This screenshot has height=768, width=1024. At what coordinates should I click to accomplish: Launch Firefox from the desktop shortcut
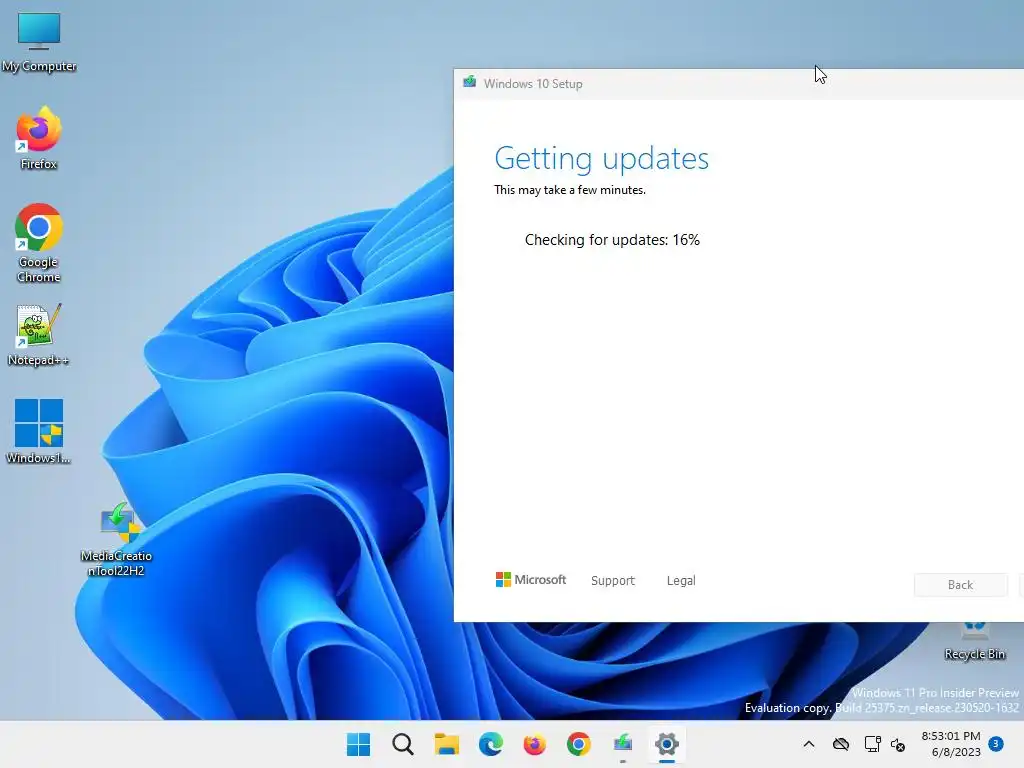coord(39,138)
